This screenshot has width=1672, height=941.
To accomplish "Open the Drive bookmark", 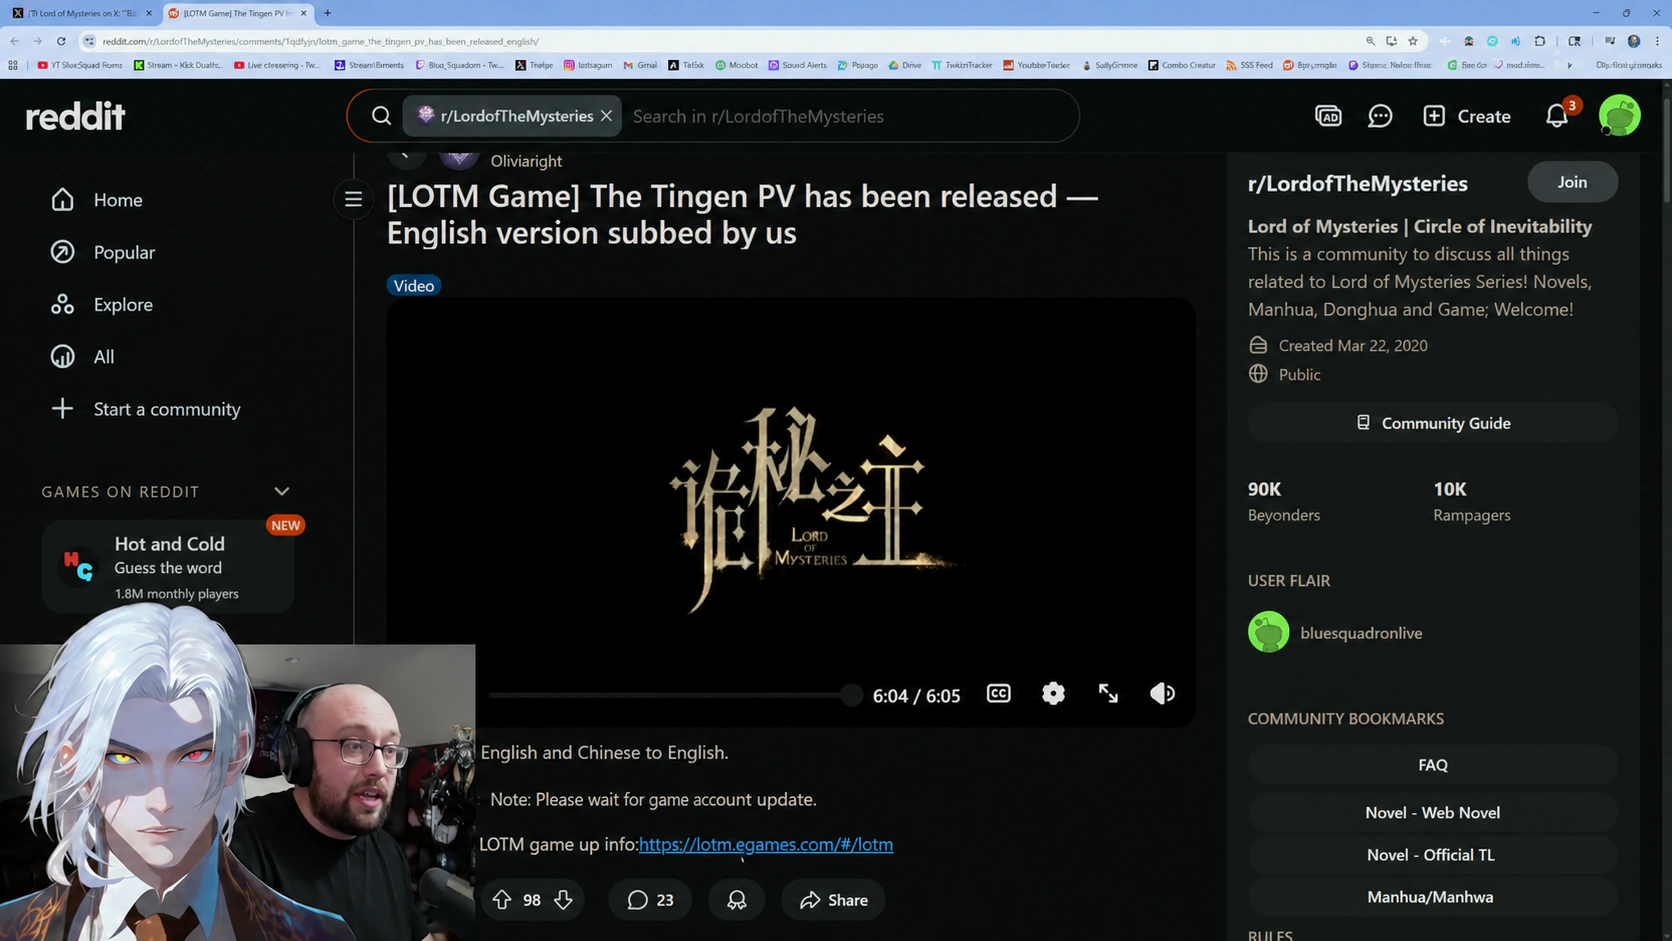I will point(905,65).
